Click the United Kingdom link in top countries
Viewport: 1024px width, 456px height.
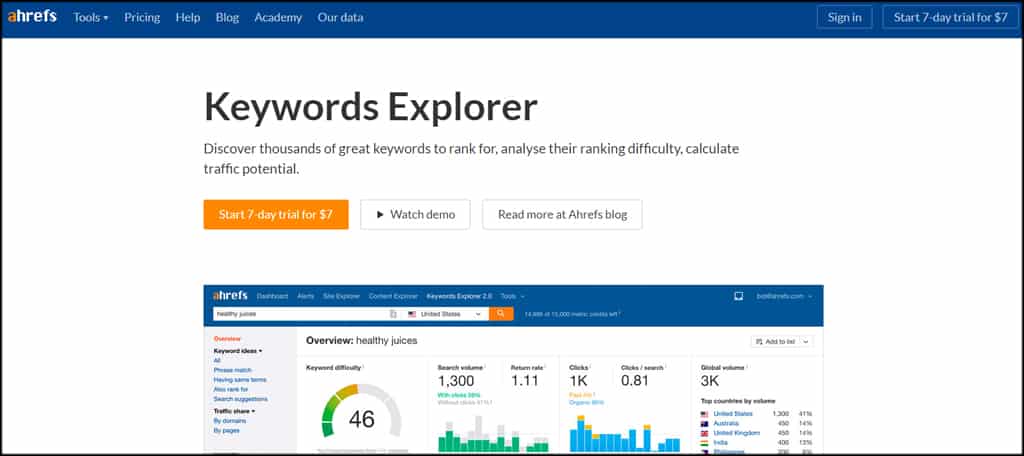point(737,433)
